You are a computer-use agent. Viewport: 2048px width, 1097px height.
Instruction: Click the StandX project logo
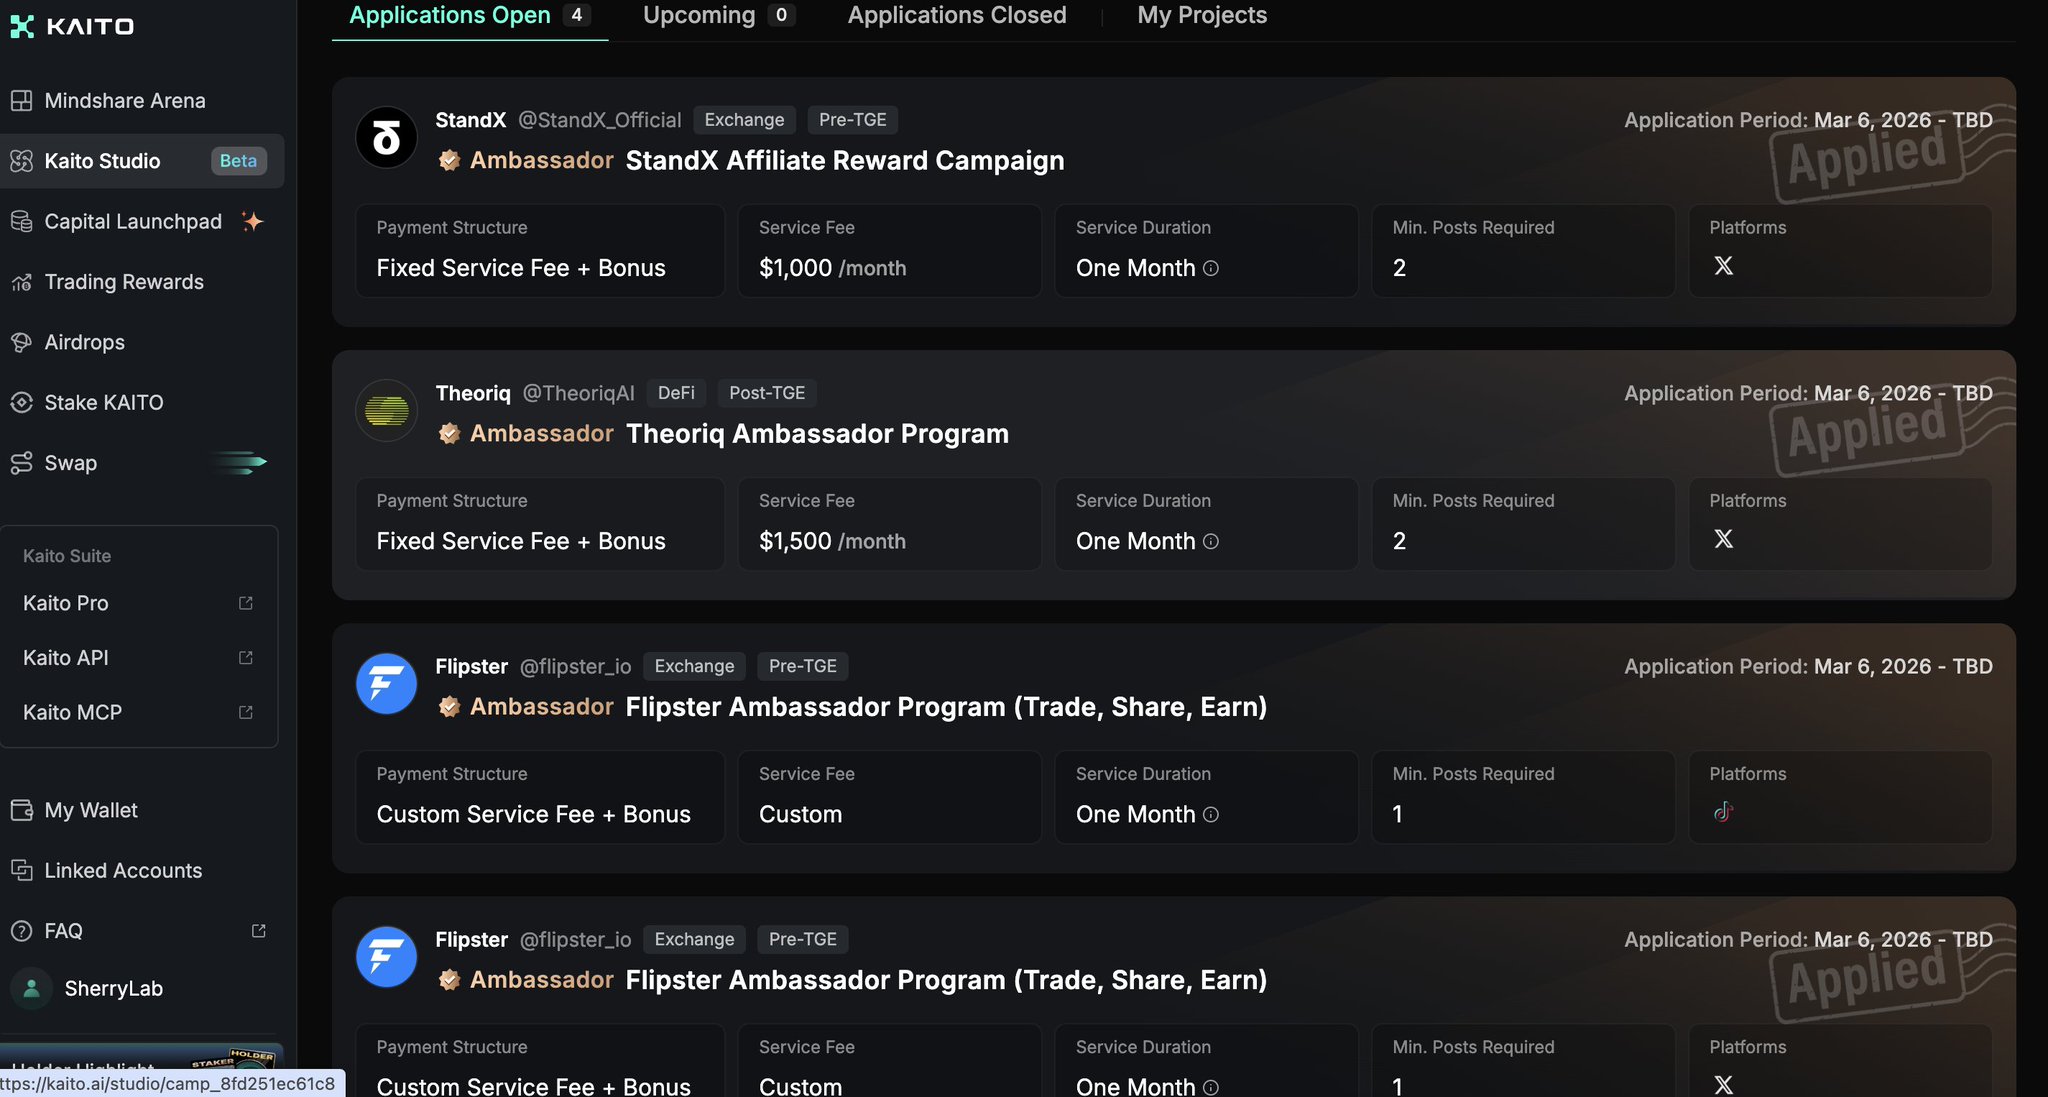pos(387,138)
